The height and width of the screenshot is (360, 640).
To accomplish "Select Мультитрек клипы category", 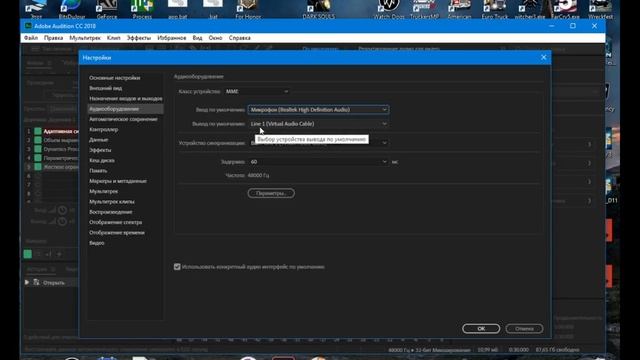I will 112,202.
